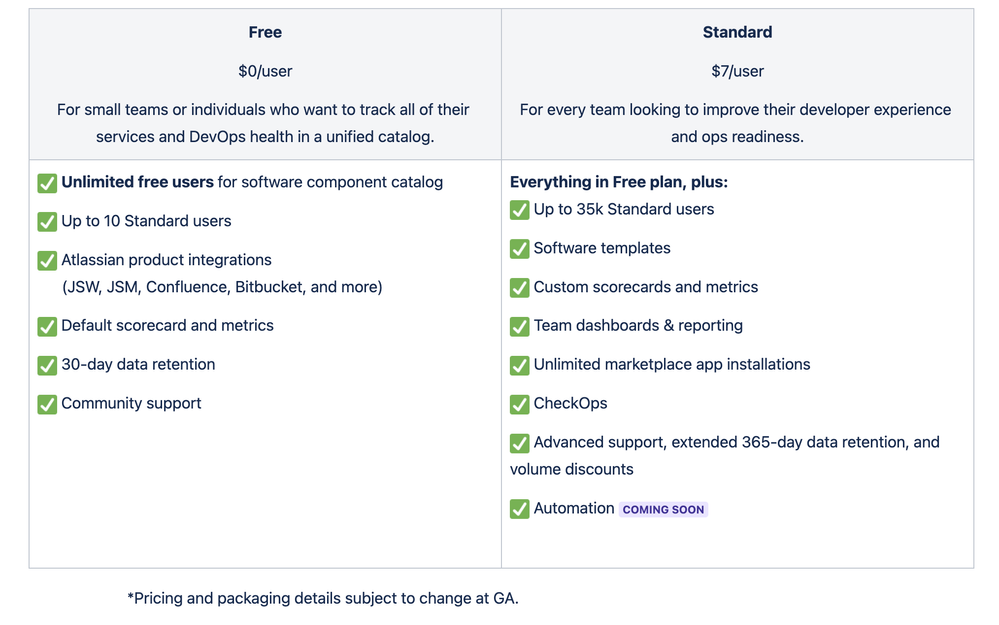Click the Community support checkmark icon
This screenshot has width=999, height=625.
point(47,405)
